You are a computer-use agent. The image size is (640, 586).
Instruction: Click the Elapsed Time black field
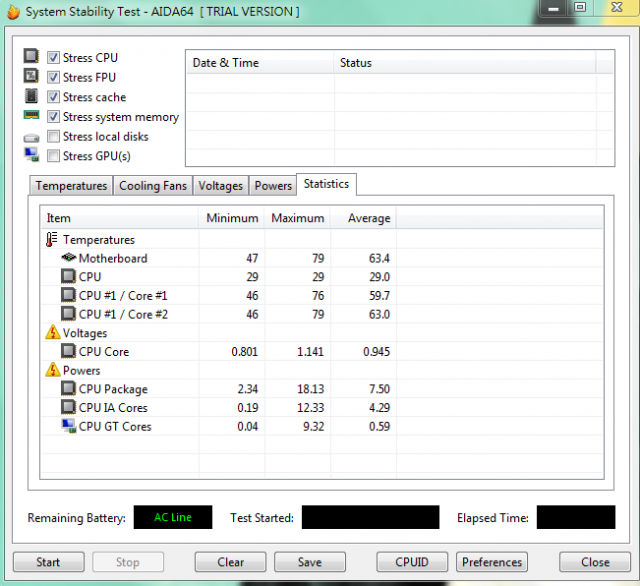(x=576, y=517)
